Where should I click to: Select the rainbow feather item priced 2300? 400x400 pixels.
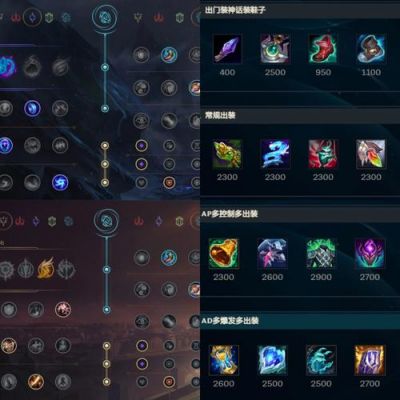(371, 154)
